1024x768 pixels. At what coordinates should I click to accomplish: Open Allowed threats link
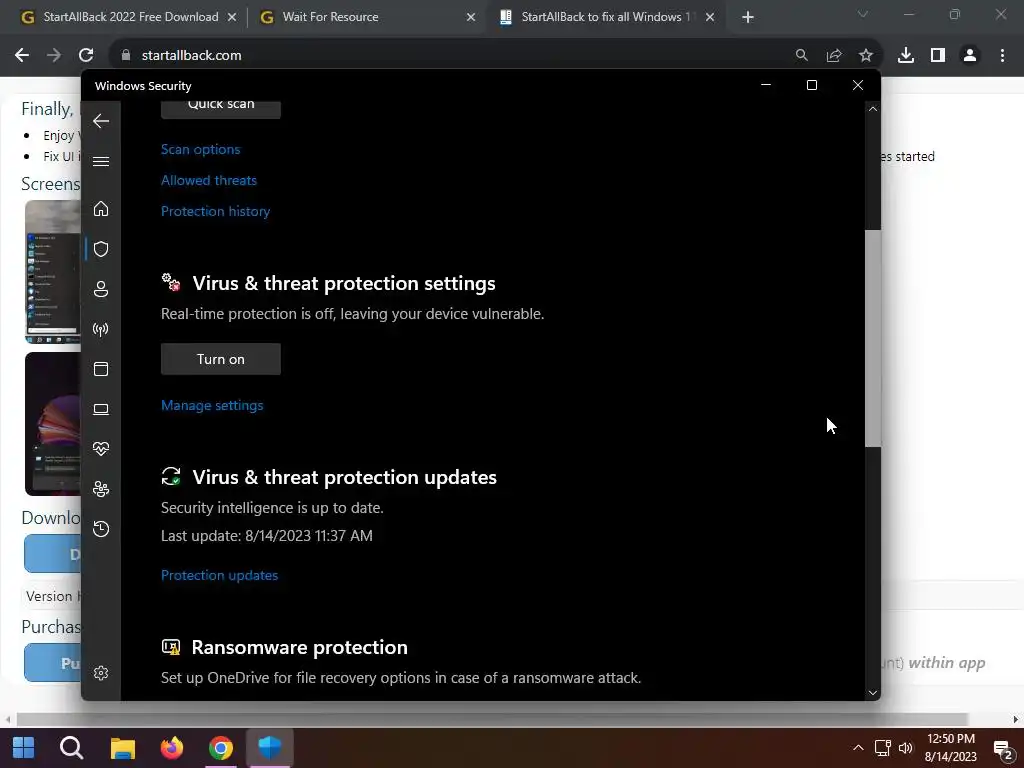coord(209,180)
